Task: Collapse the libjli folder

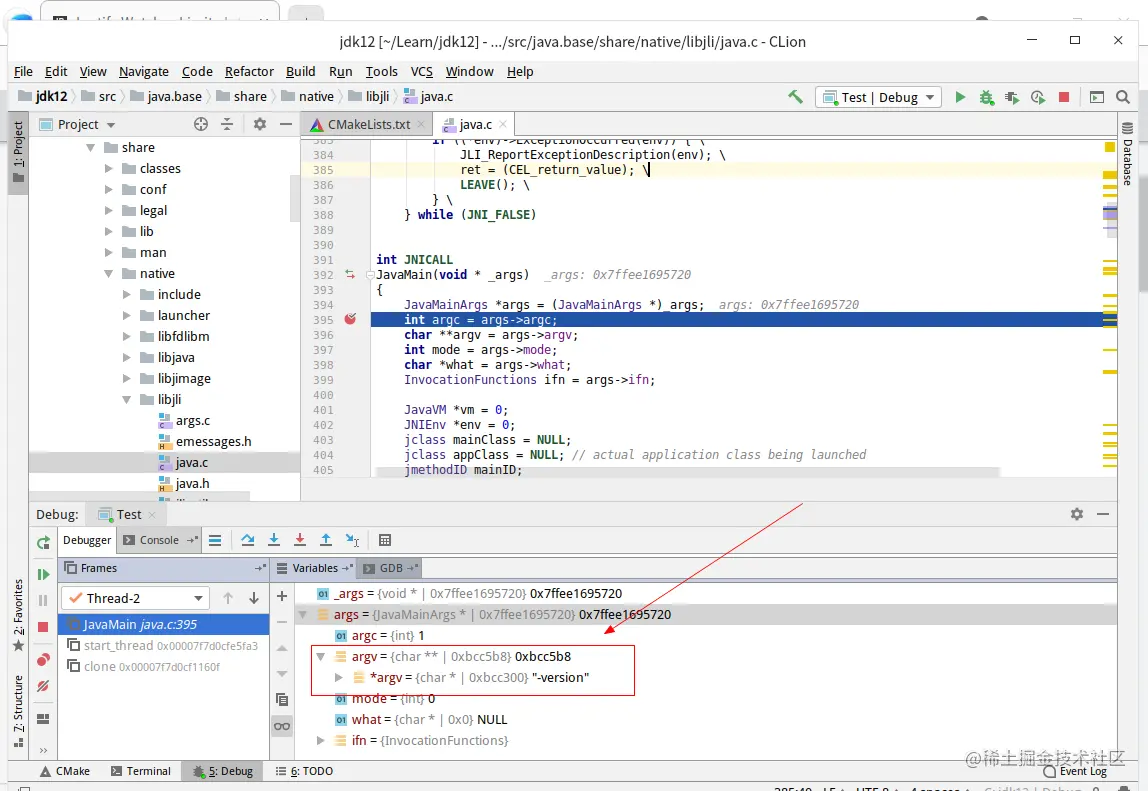Action: pos(126,400)
